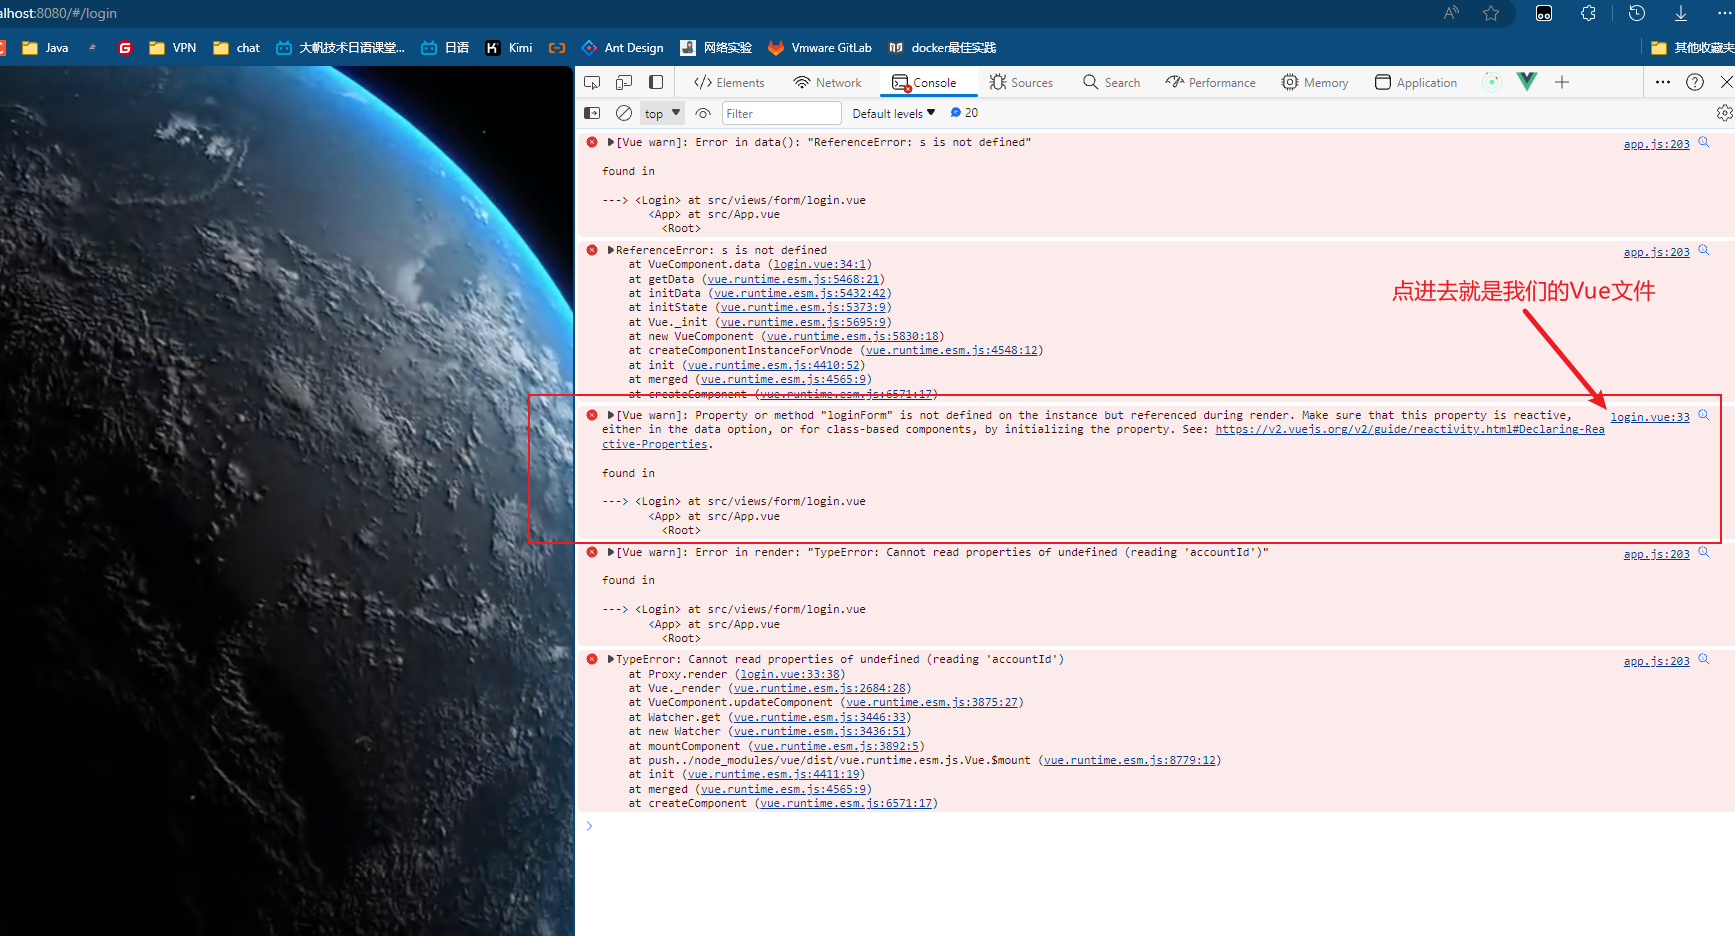Open the login.vue:33 source link
1735x936 pixels.
[x=1650, y=417]
